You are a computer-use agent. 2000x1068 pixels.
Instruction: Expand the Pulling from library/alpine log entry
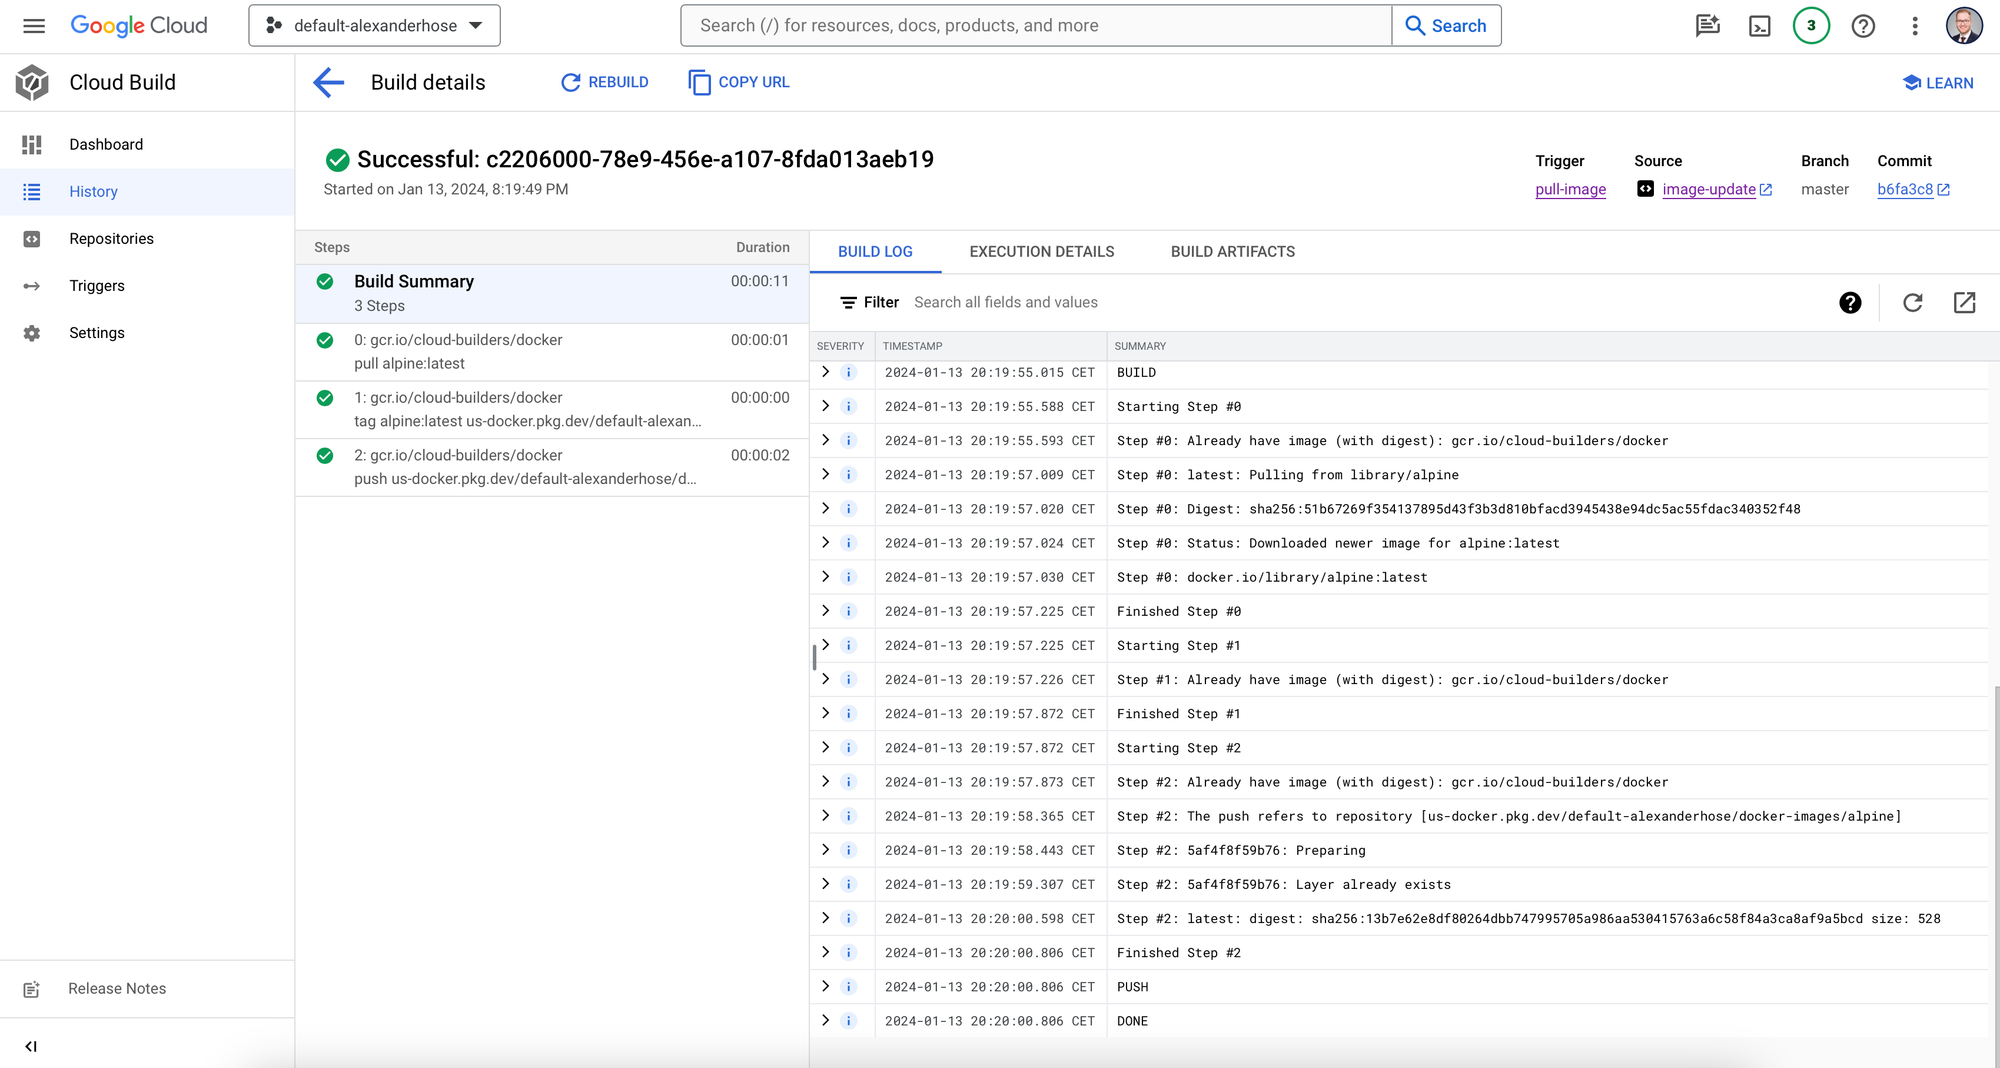click(x=826, y=474)
